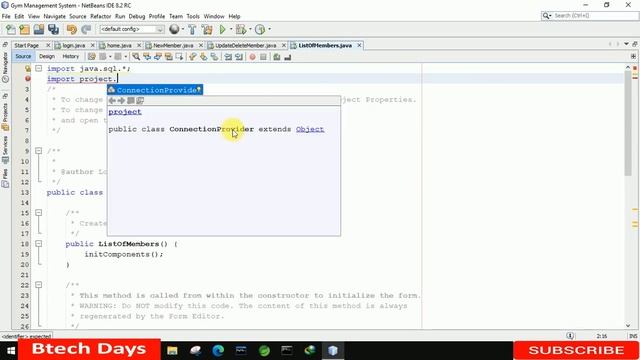Switch to the NewMember.java tab
Screen dimensions: 640x360
click(173, 45)
